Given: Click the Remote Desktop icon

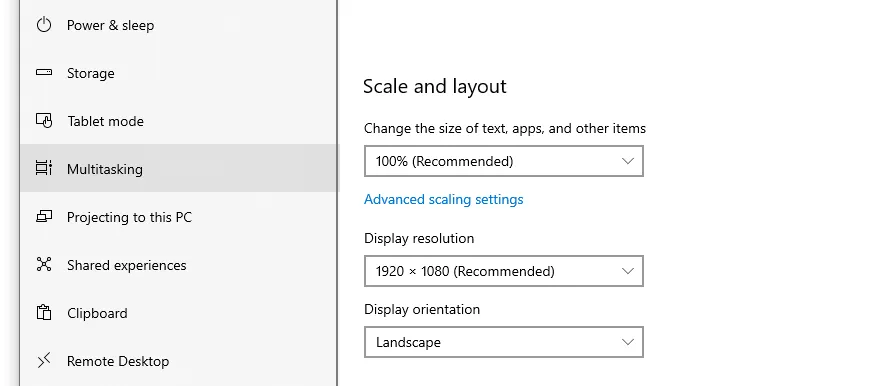Looking at the screenshot, I should (x=44, y=360).
